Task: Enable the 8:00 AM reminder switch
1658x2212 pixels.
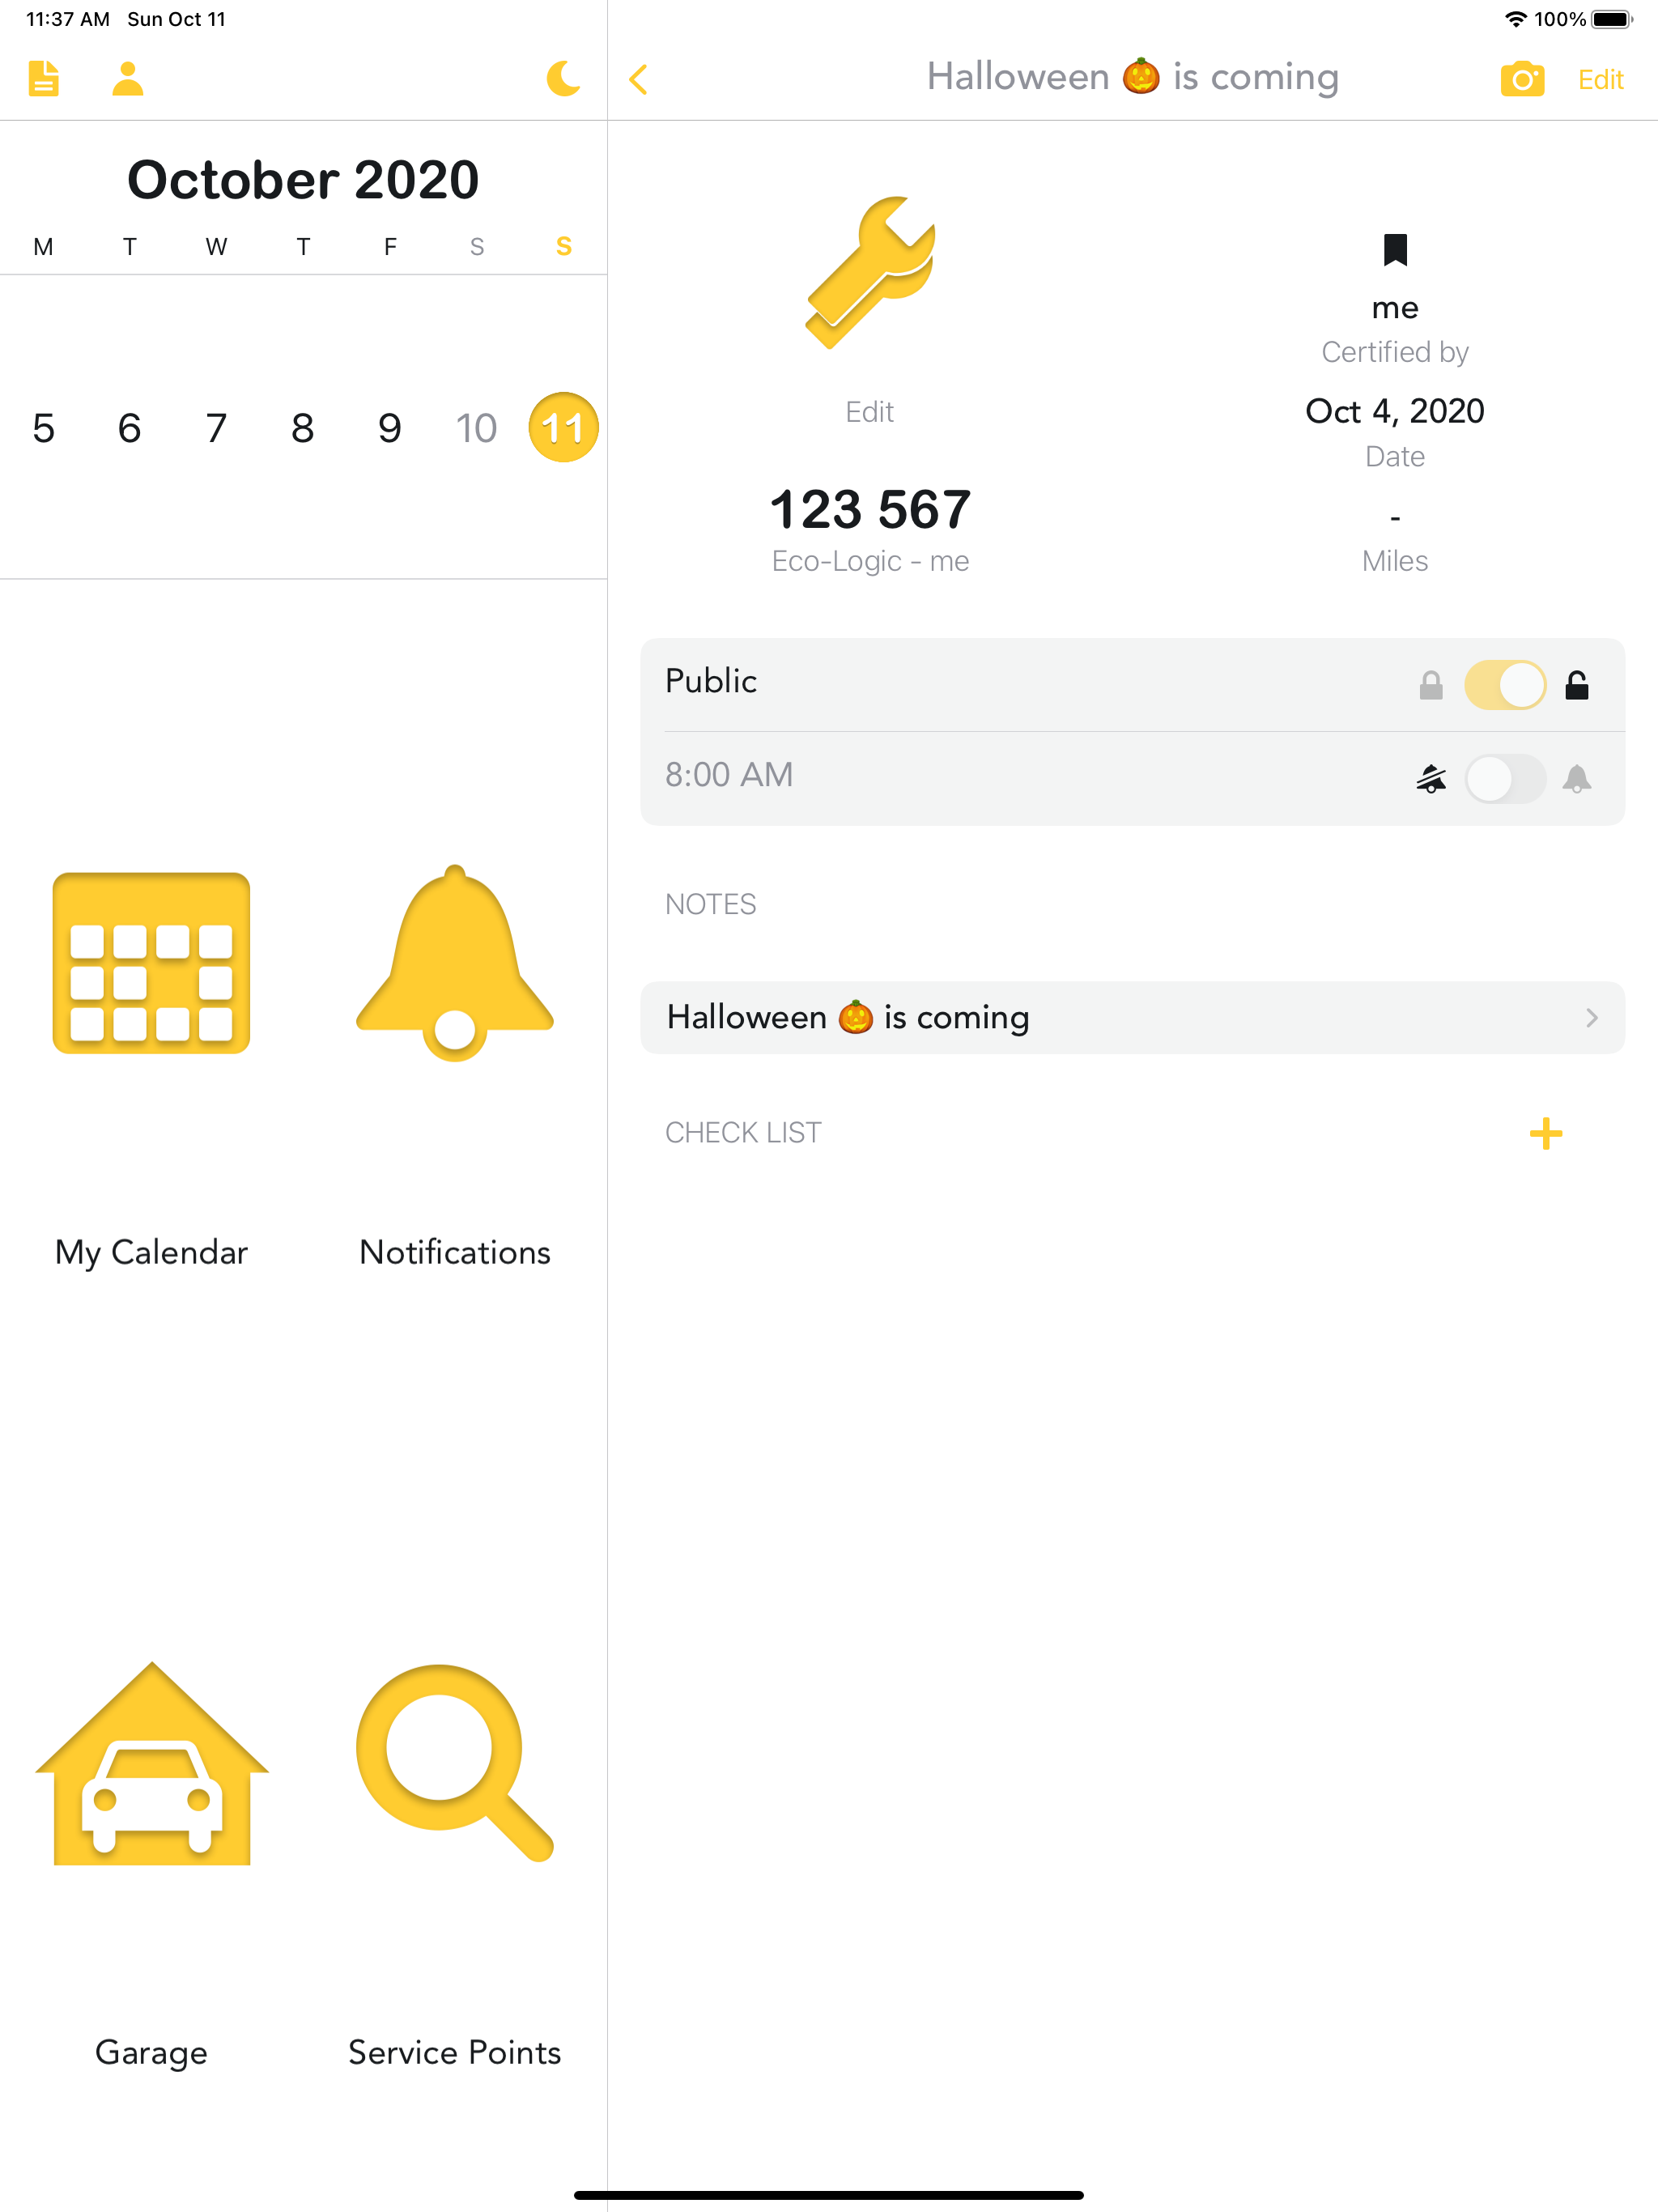Action: coord(1504,778)
